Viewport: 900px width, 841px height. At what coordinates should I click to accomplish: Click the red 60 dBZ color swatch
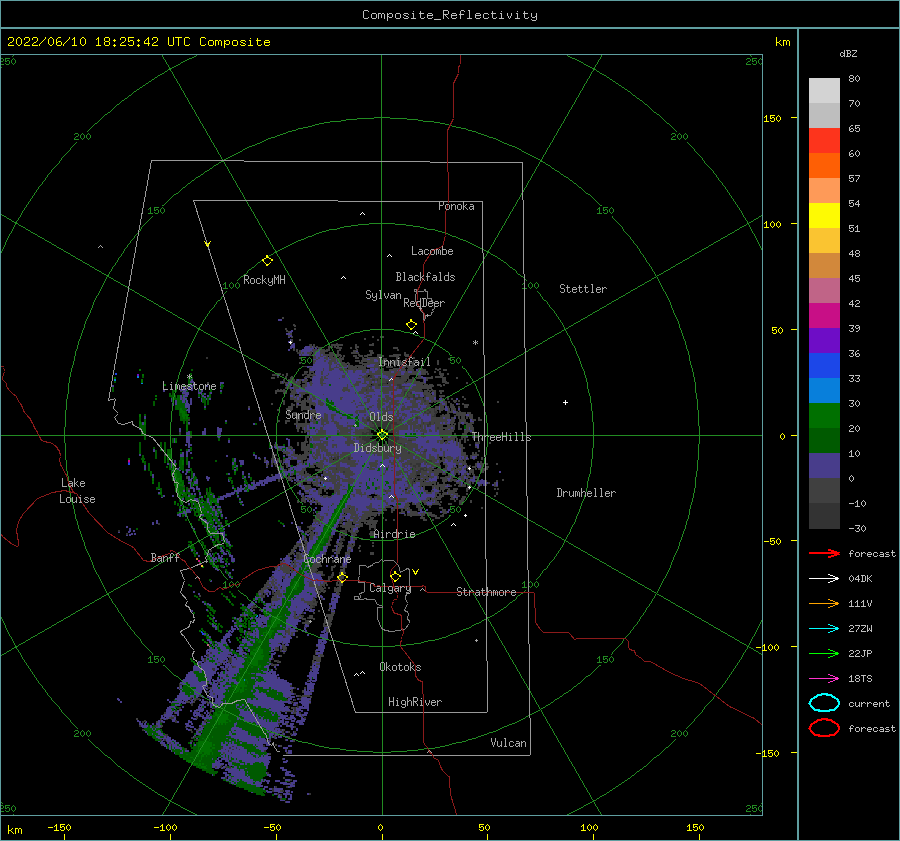[x=824, y=141]
